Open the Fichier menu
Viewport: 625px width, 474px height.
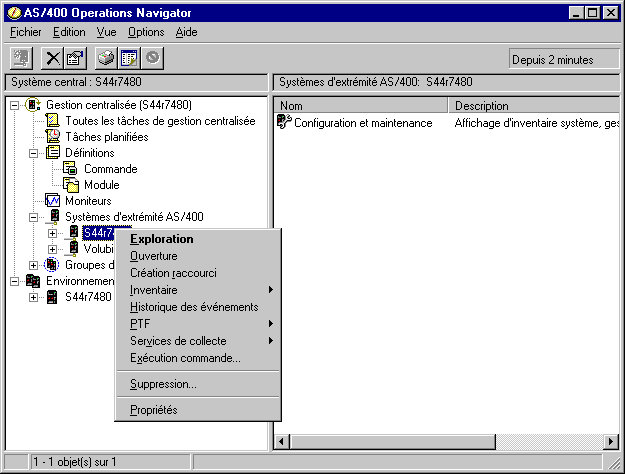(26, 32)
